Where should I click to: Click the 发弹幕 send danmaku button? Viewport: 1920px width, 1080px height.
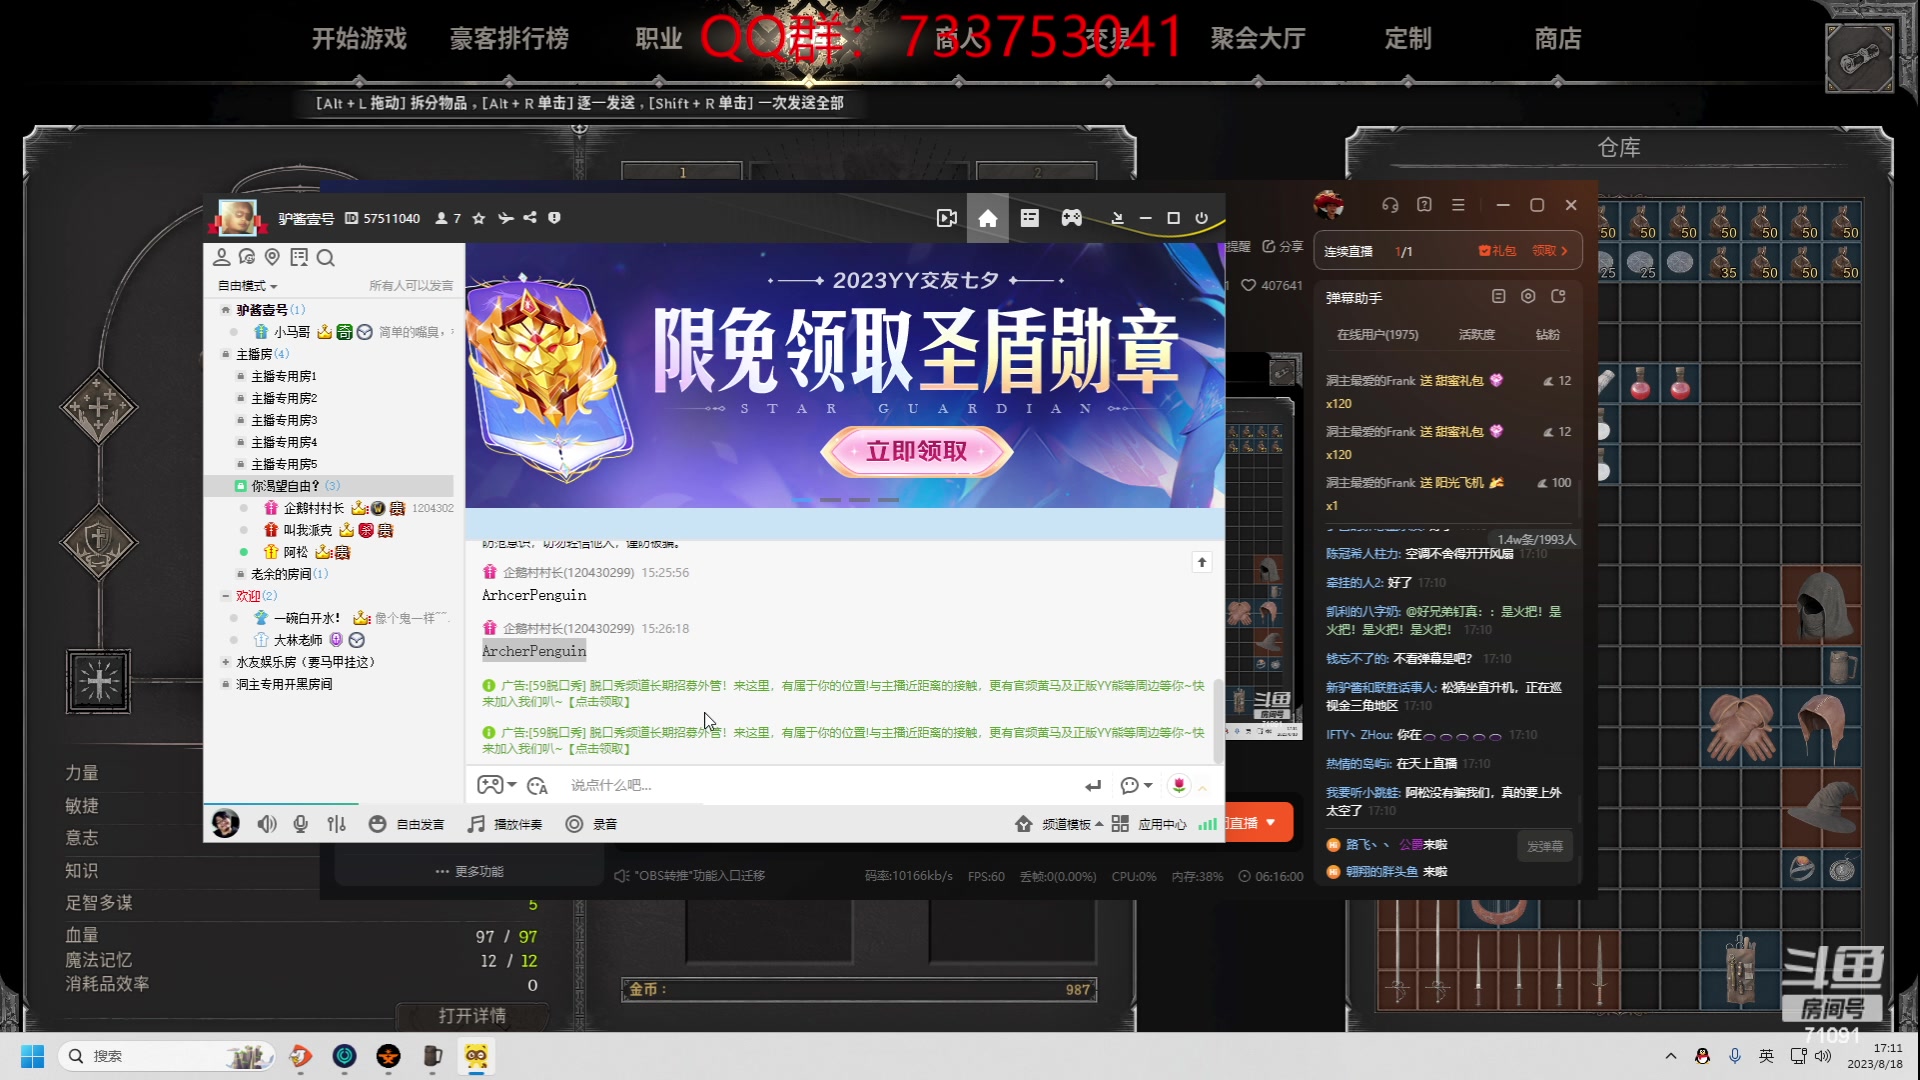coord(1544,846)
